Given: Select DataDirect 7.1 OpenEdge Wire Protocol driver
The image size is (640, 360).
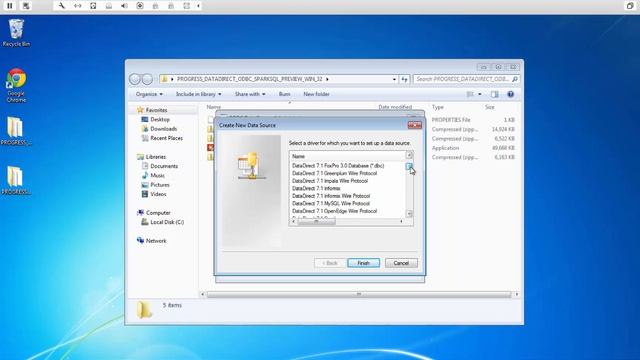Looking at the screenshot, I should [334, 211].
